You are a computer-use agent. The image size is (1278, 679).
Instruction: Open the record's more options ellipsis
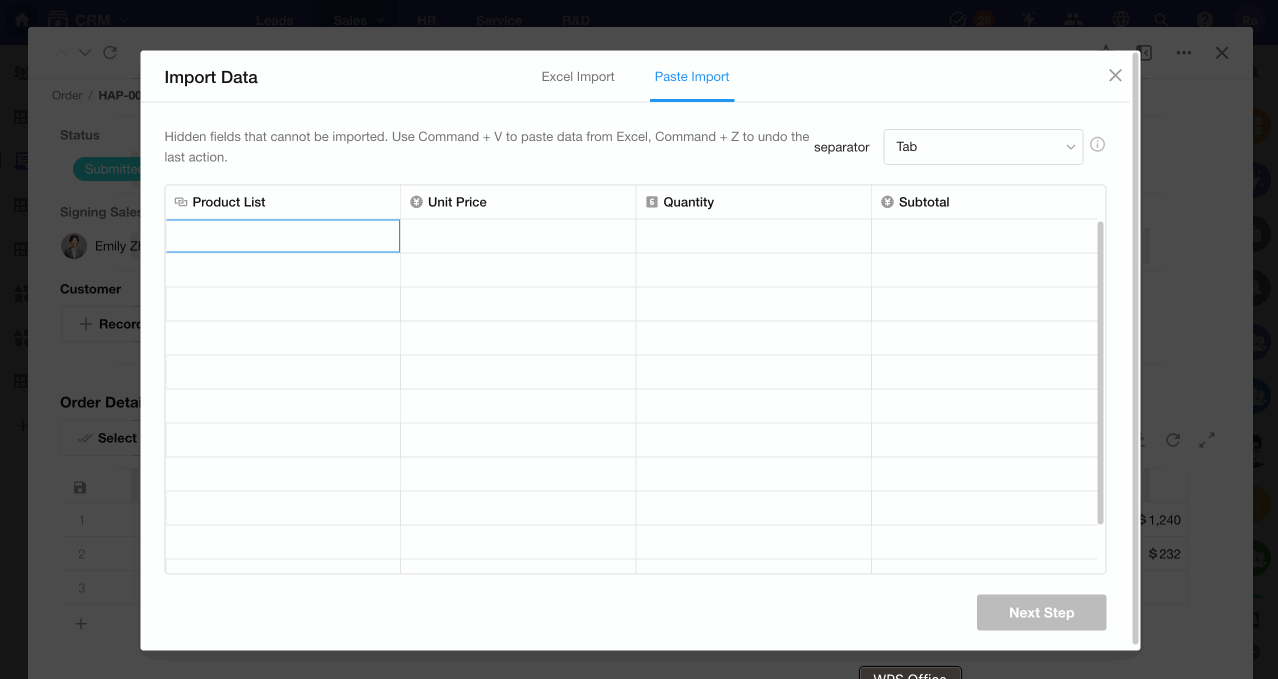pos(1184,53)
